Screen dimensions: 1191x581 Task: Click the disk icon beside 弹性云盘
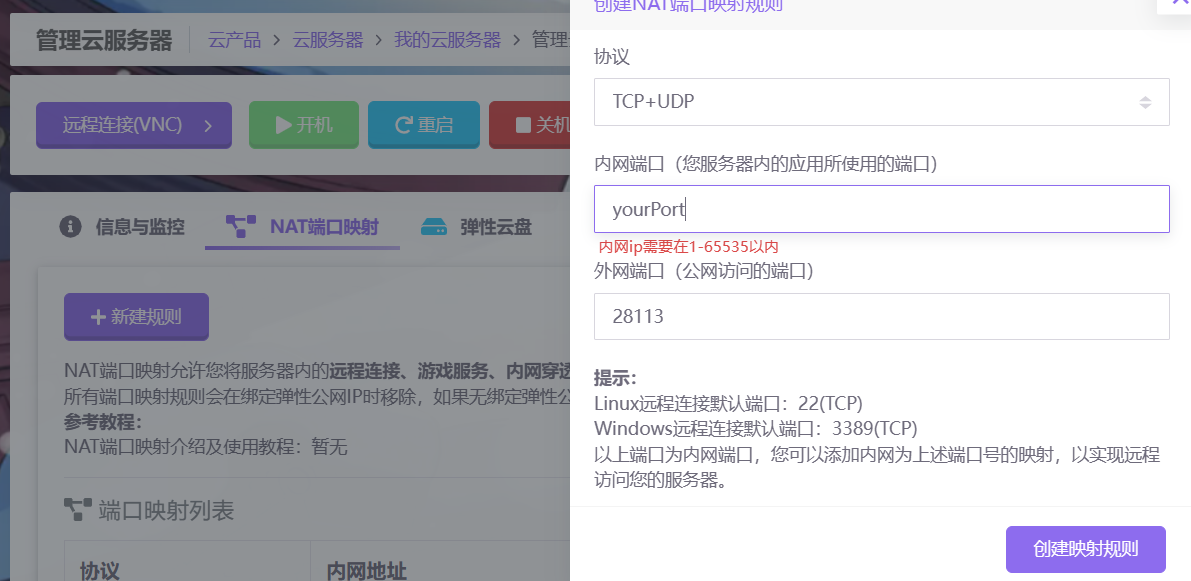coord(434,226)
